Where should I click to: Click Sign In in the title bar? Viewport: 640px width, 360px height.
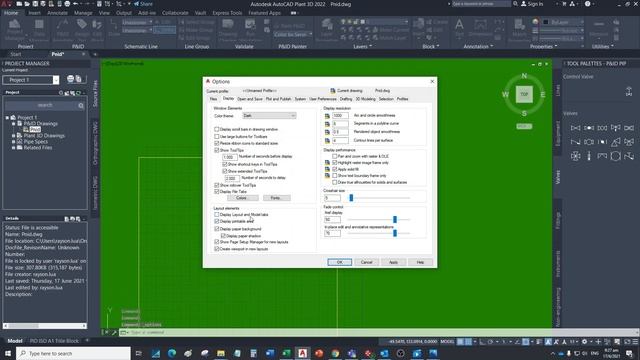pos(532,4)
